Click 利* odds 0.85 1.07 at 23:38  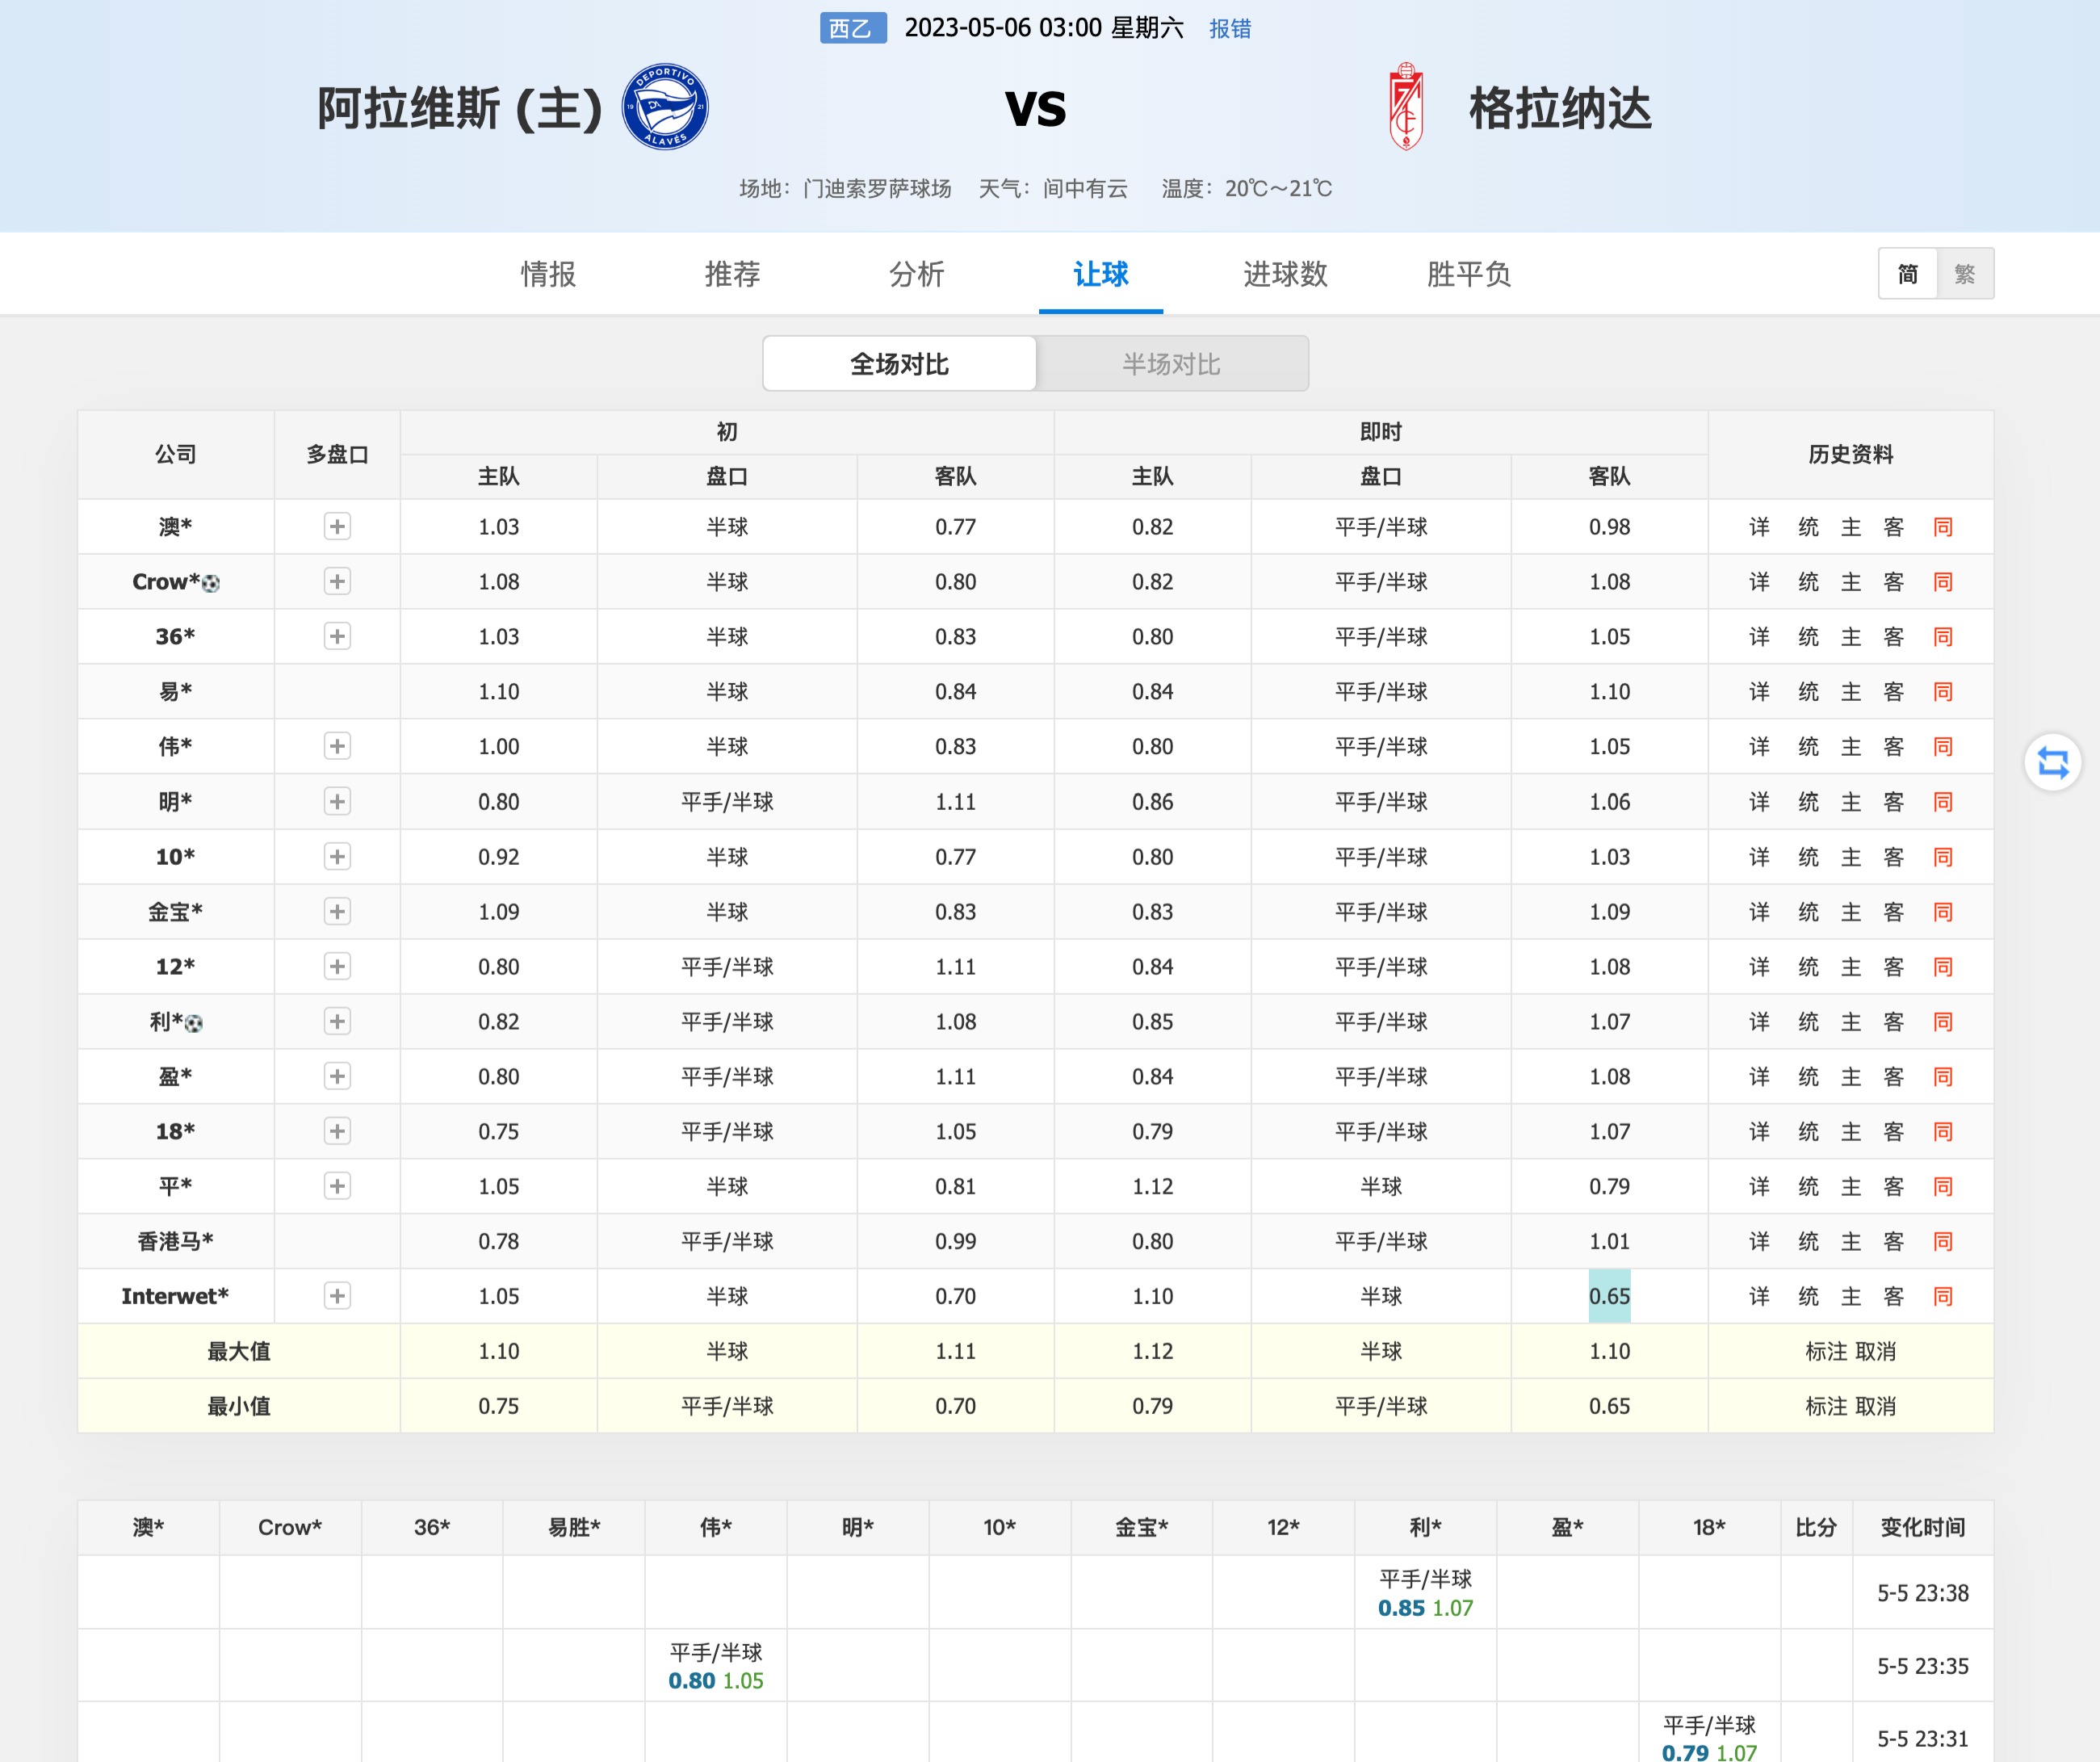click(1425, 1608)
